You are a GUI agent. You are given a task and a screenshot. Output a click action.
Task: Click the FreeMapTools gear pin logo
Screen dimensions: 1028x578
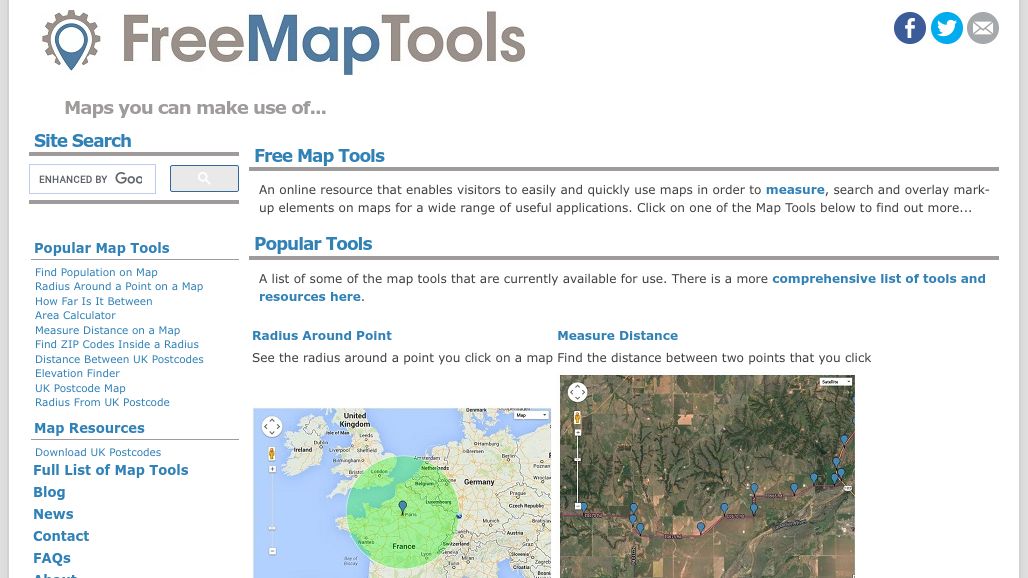(x=71, y=40)
